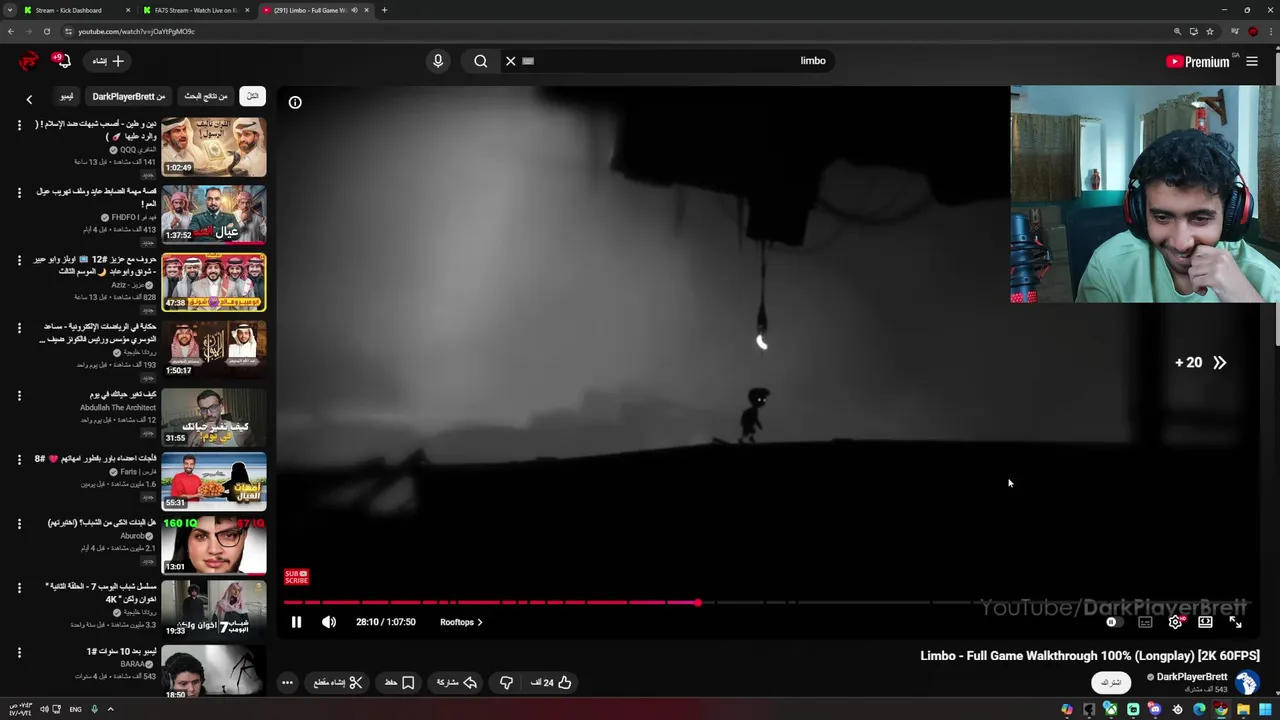Show more filter chips with the left arrow

tap(29, 99)
